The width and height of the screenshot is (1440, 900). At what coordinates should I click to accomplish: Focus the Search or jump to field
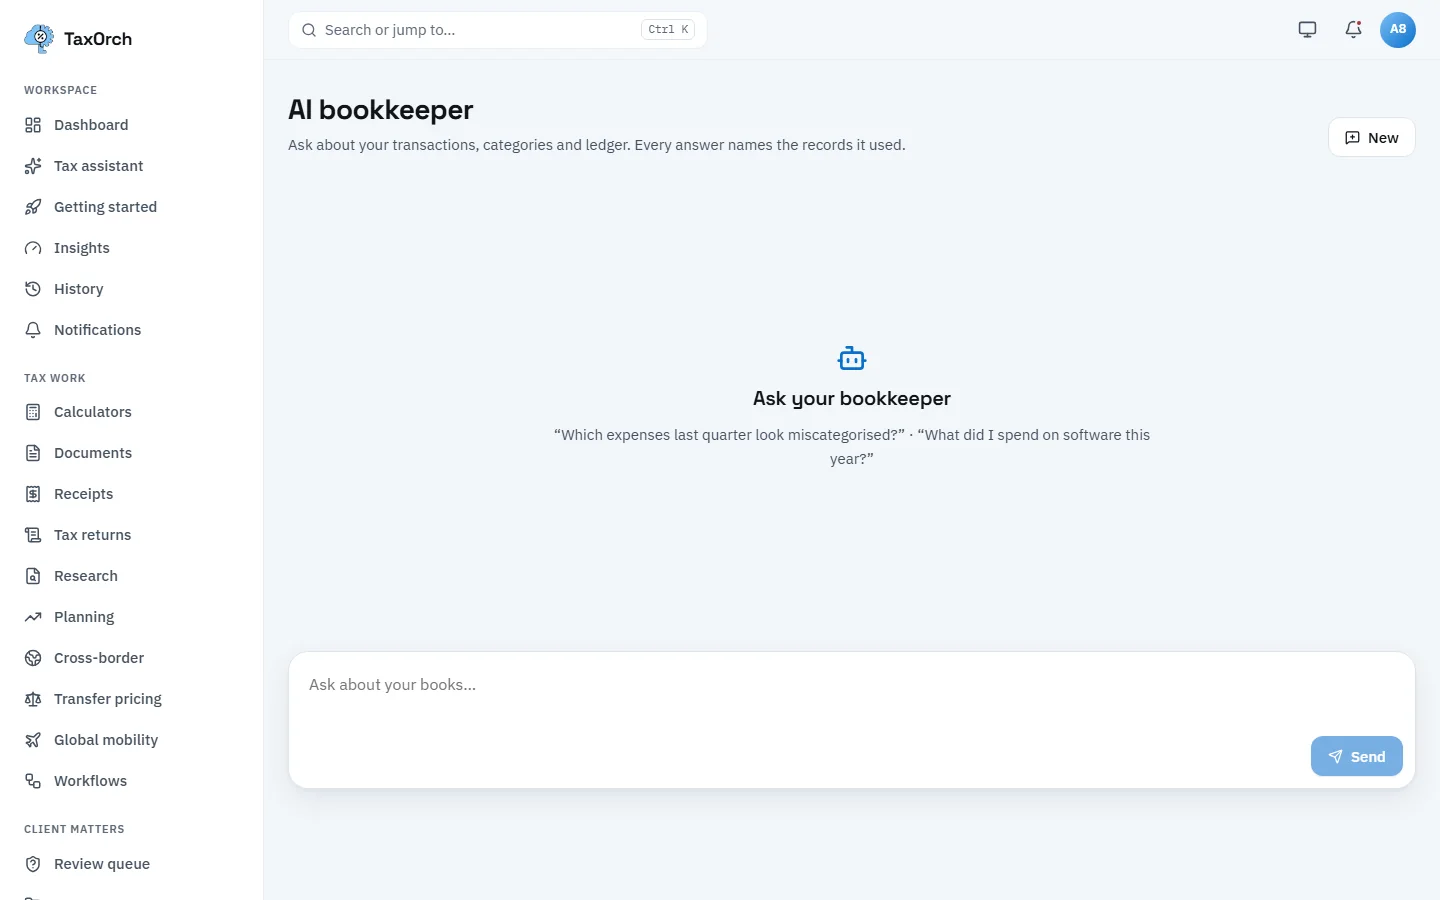(497, 30)
